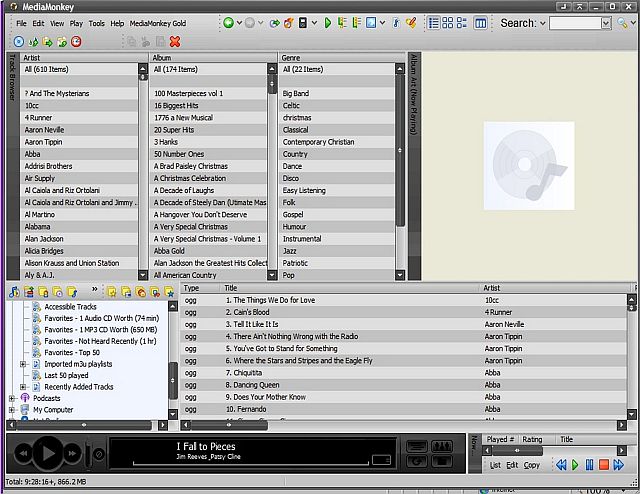Expand tree toolbar overflow chevron
Image resolution: width=640 pixels, height=494 pixels.
(x=95, y=289)
